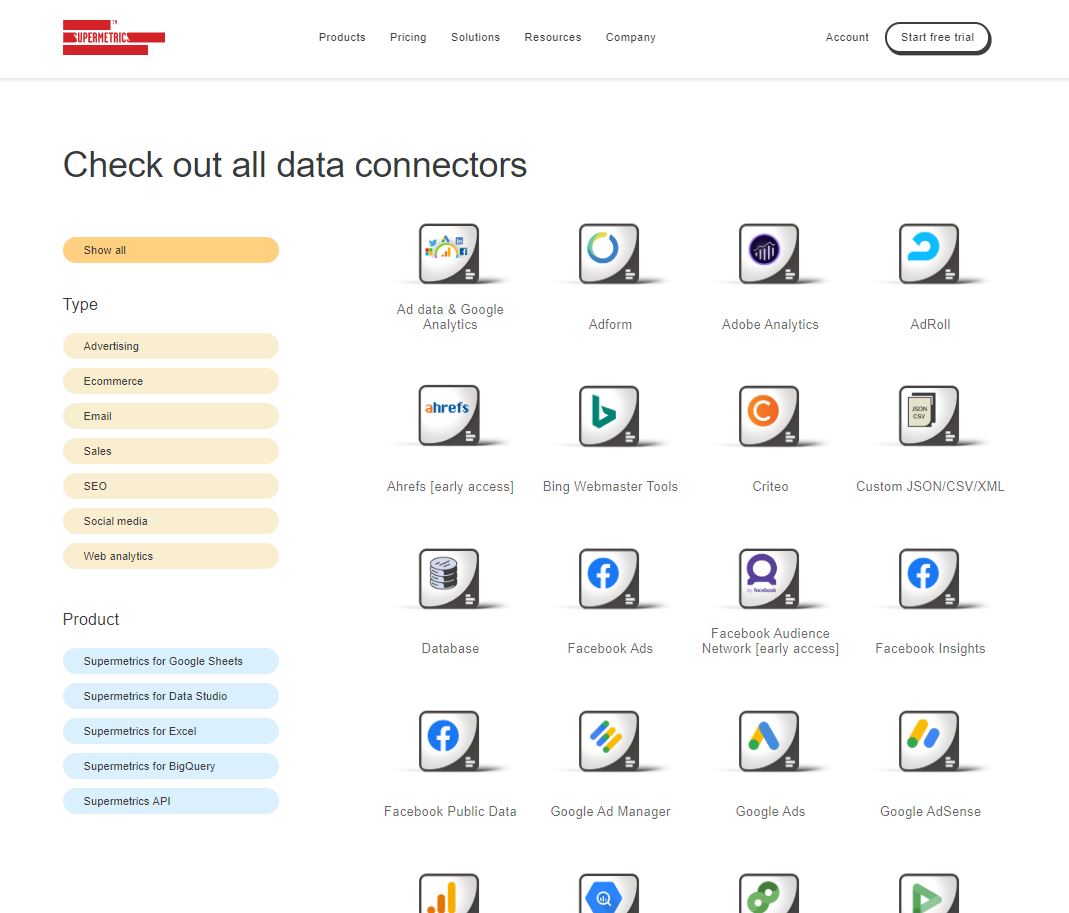Click Ad data & Google Analytics label
The image size is (1069, 913).
pyautogui.click(x=450, y=317)
